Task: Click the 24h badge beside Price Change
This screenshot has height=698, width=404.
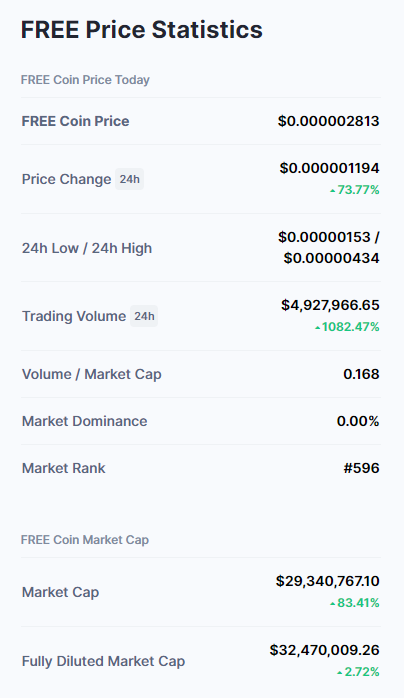Action: pos(129,179)
